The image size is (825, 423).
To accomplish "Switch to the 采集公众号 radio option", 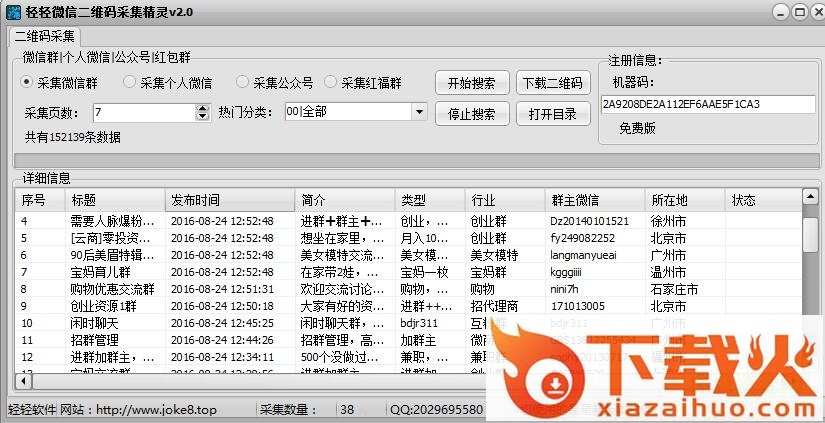I will [x=242, y=83].
